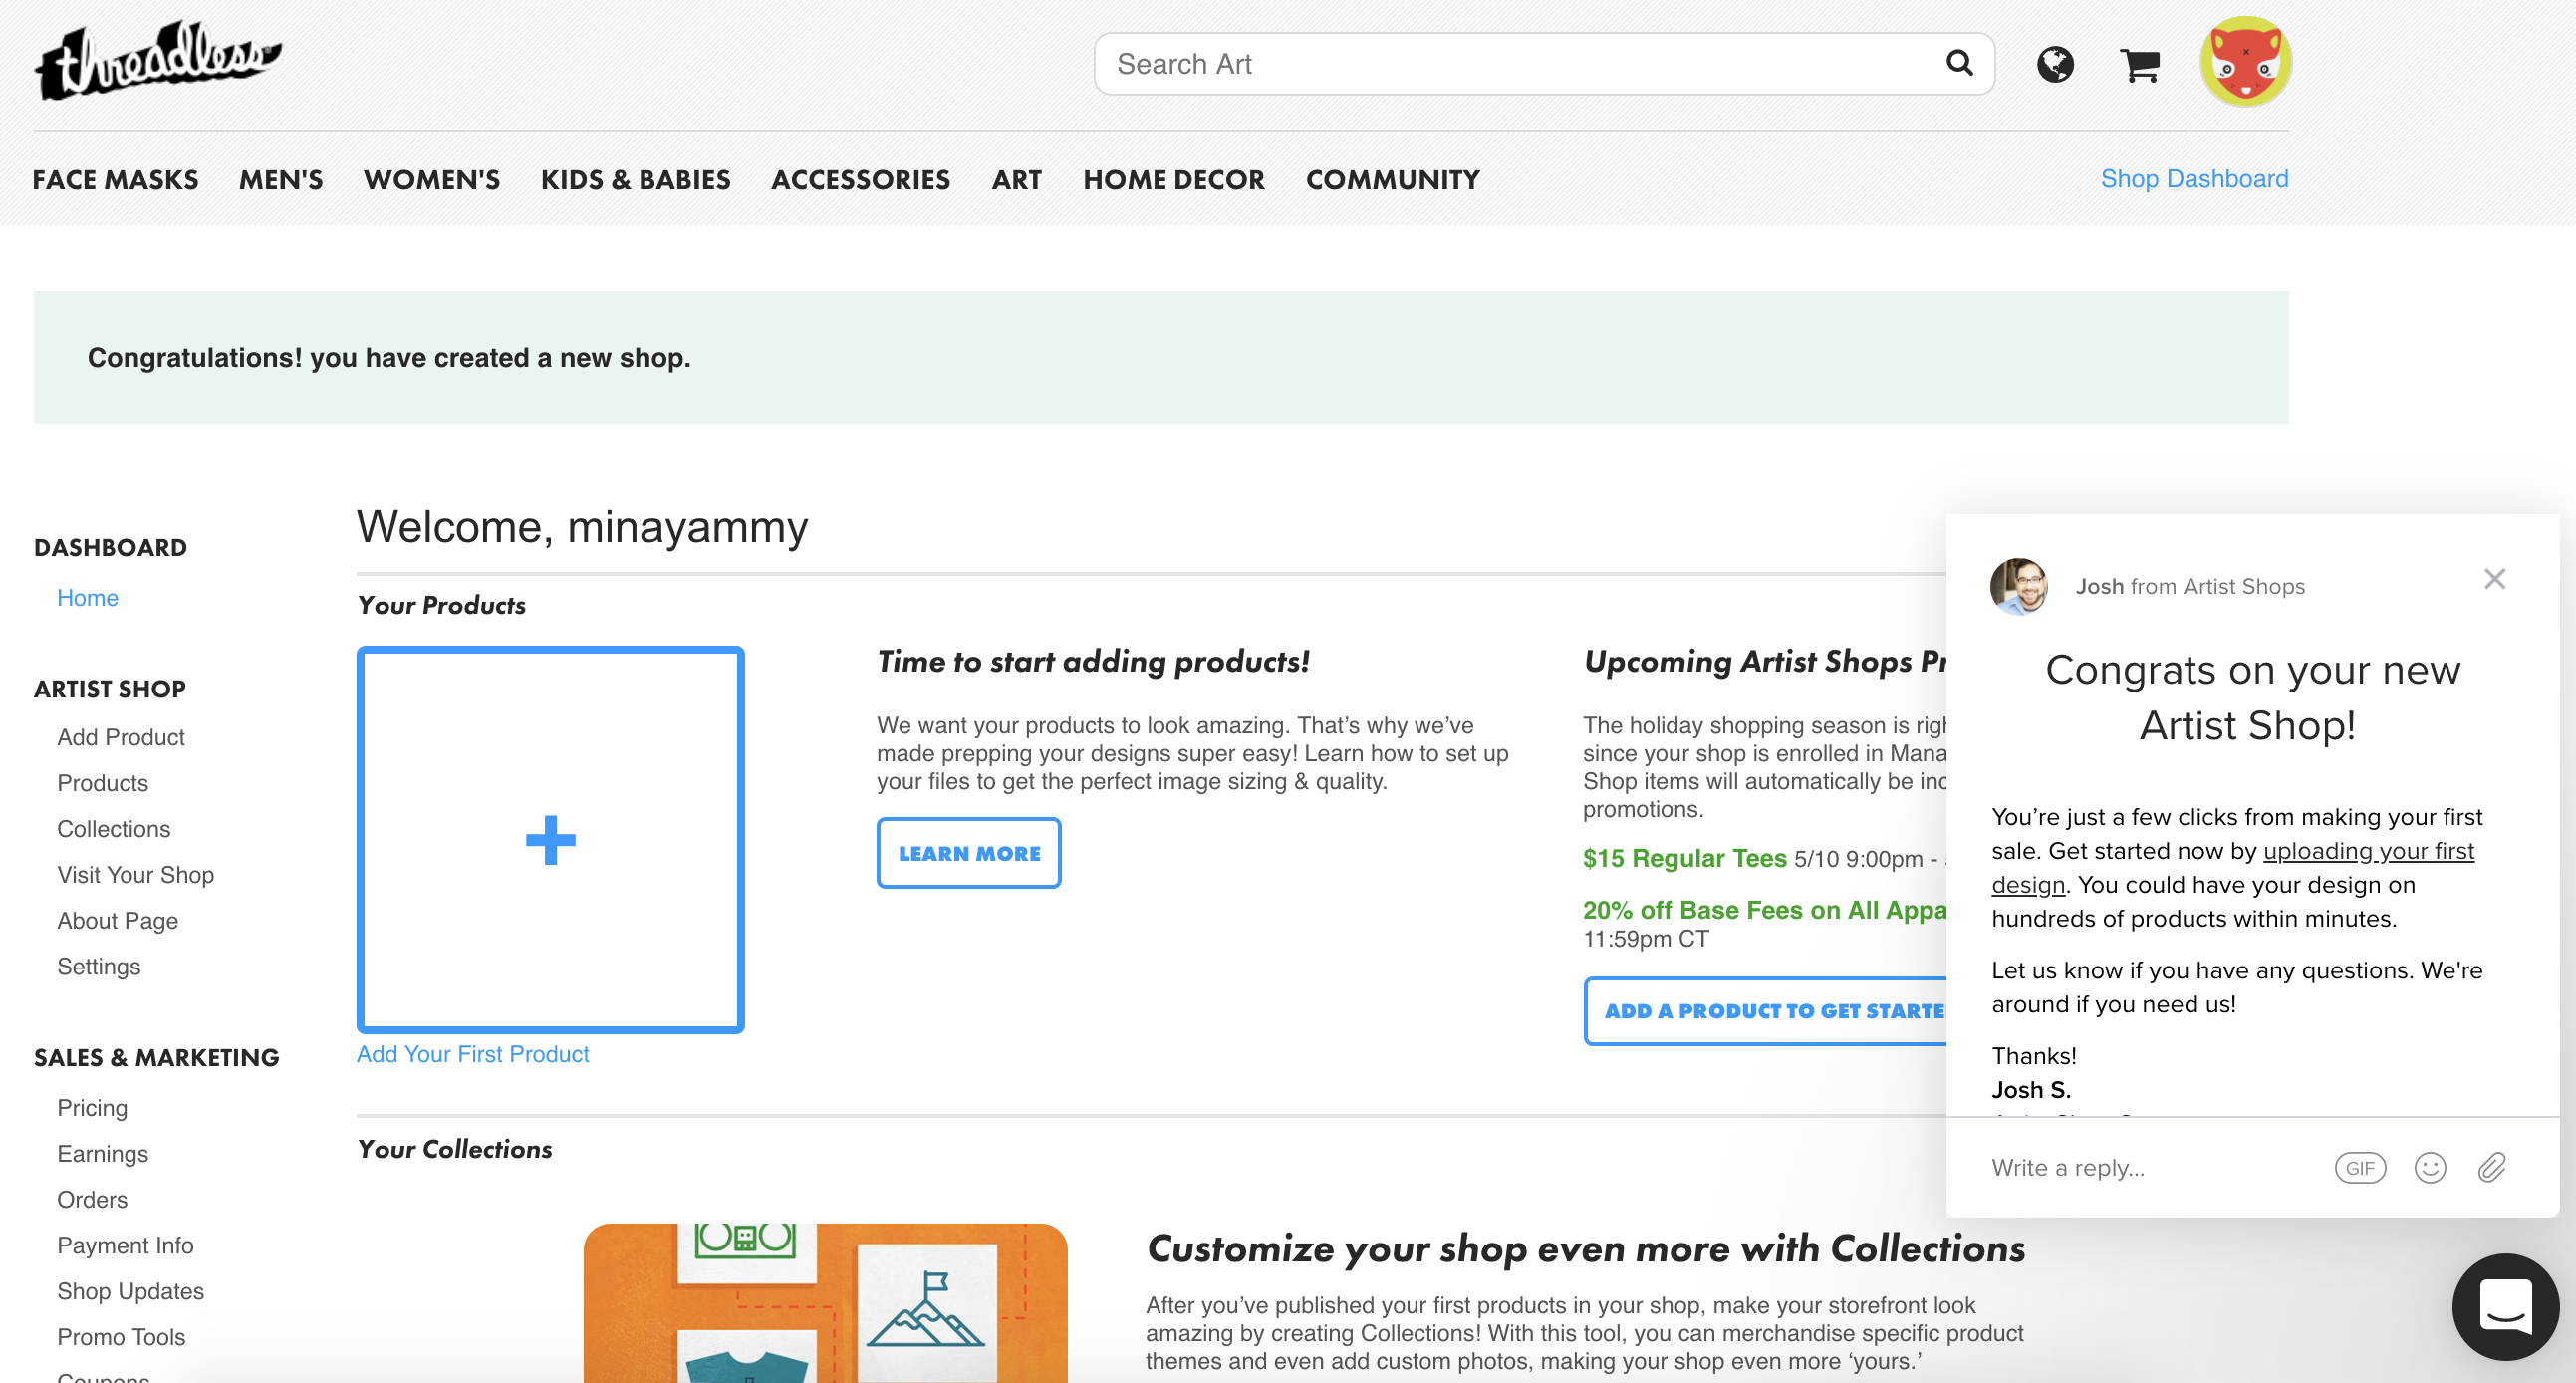Open the Women's menu
Screen dimensions: 2576x1383
(x=431, y=180)
